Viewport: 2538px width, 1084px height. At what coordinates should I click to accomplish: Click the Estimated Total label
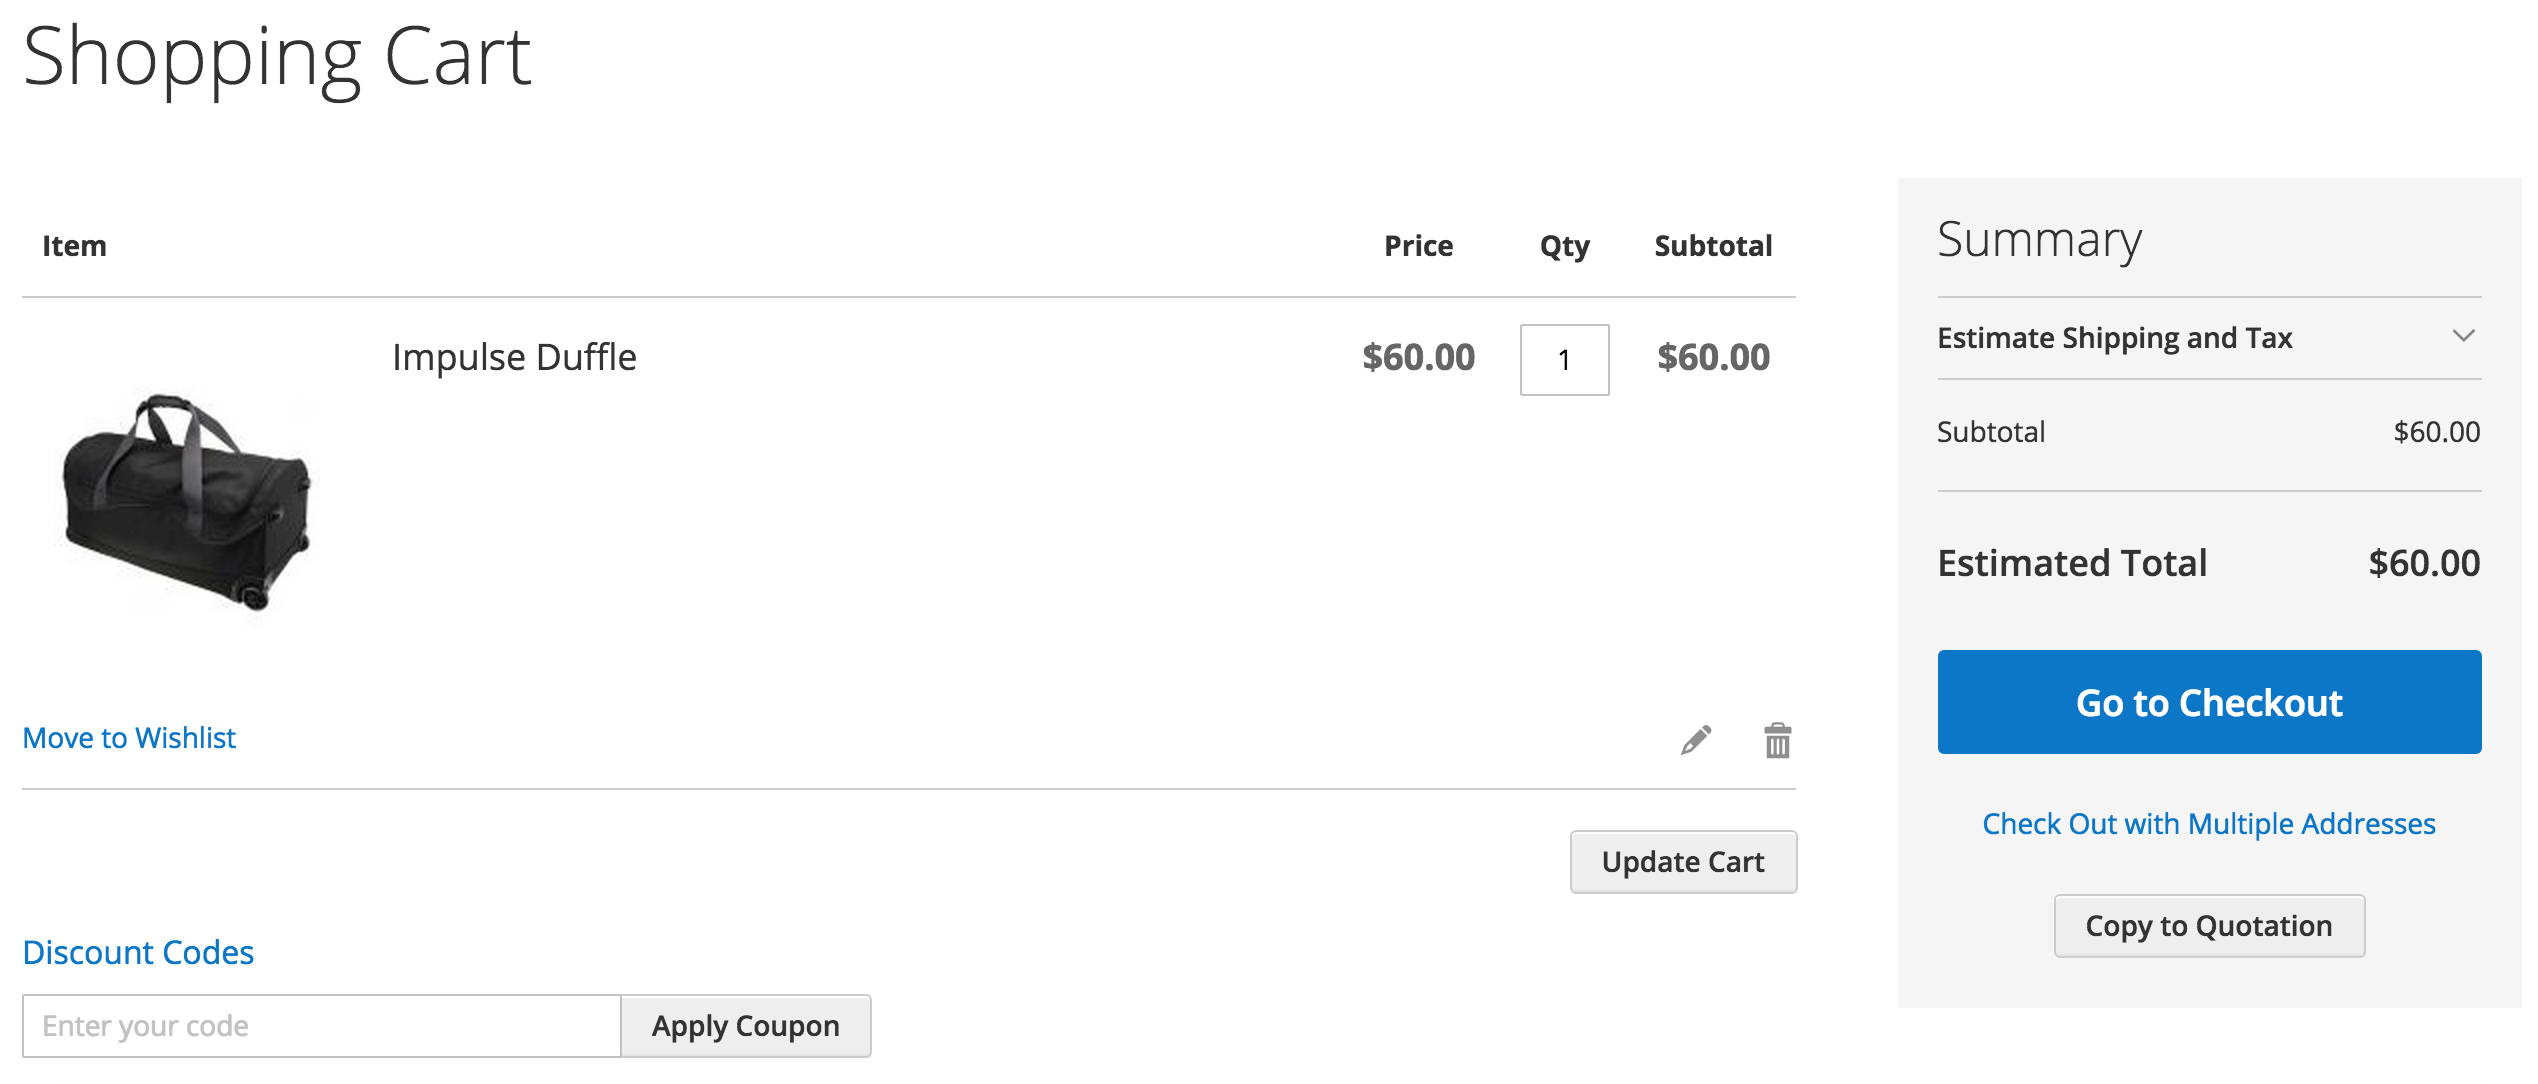2072,563
